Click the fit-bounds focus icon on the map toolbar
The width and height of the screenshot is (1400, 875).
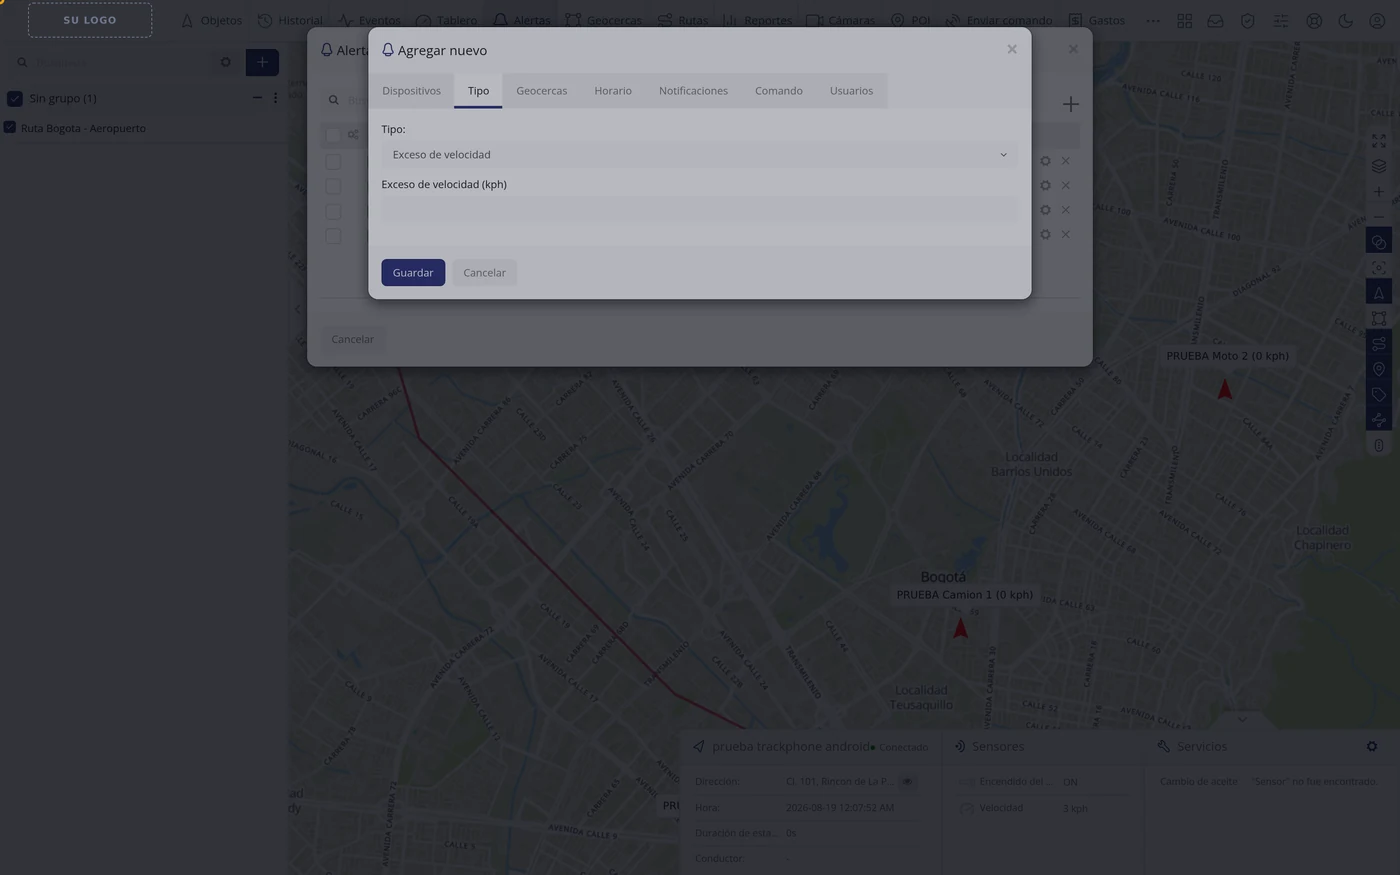(x=1379, y=267)
